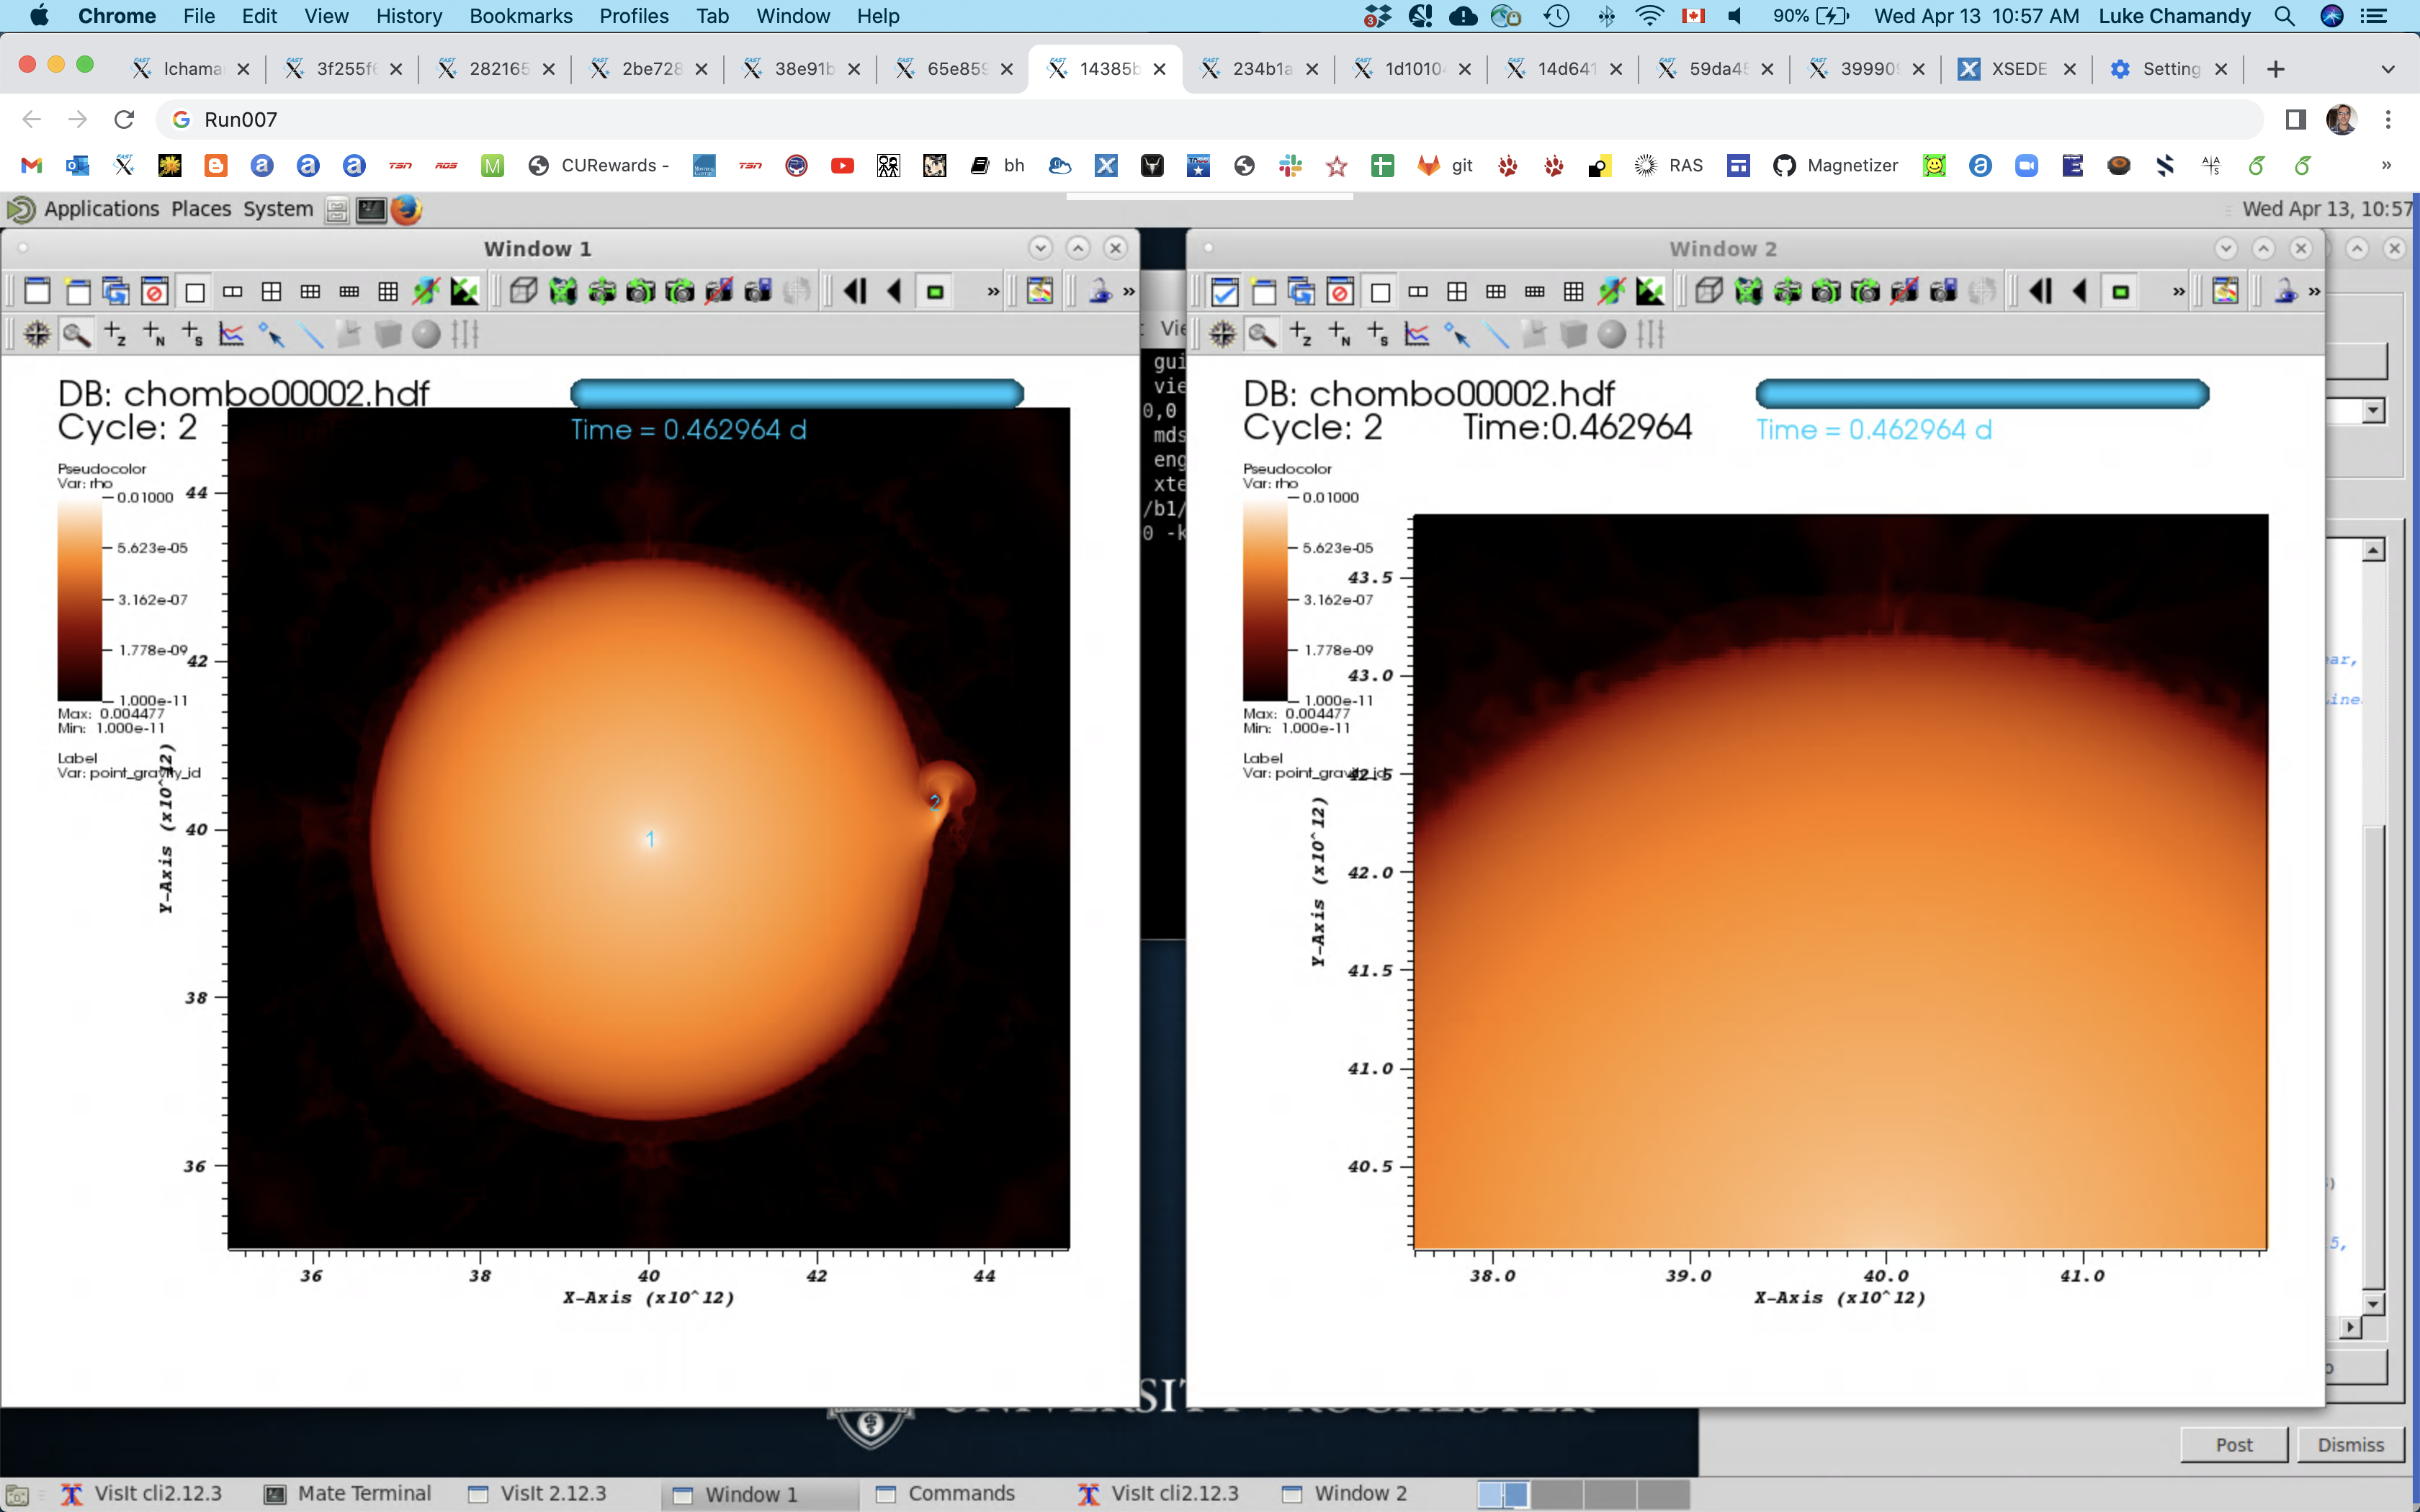Toggle spin mode in Window 1 toolbar
The image size is (2420, 1512).
click(x=426, y=291)
